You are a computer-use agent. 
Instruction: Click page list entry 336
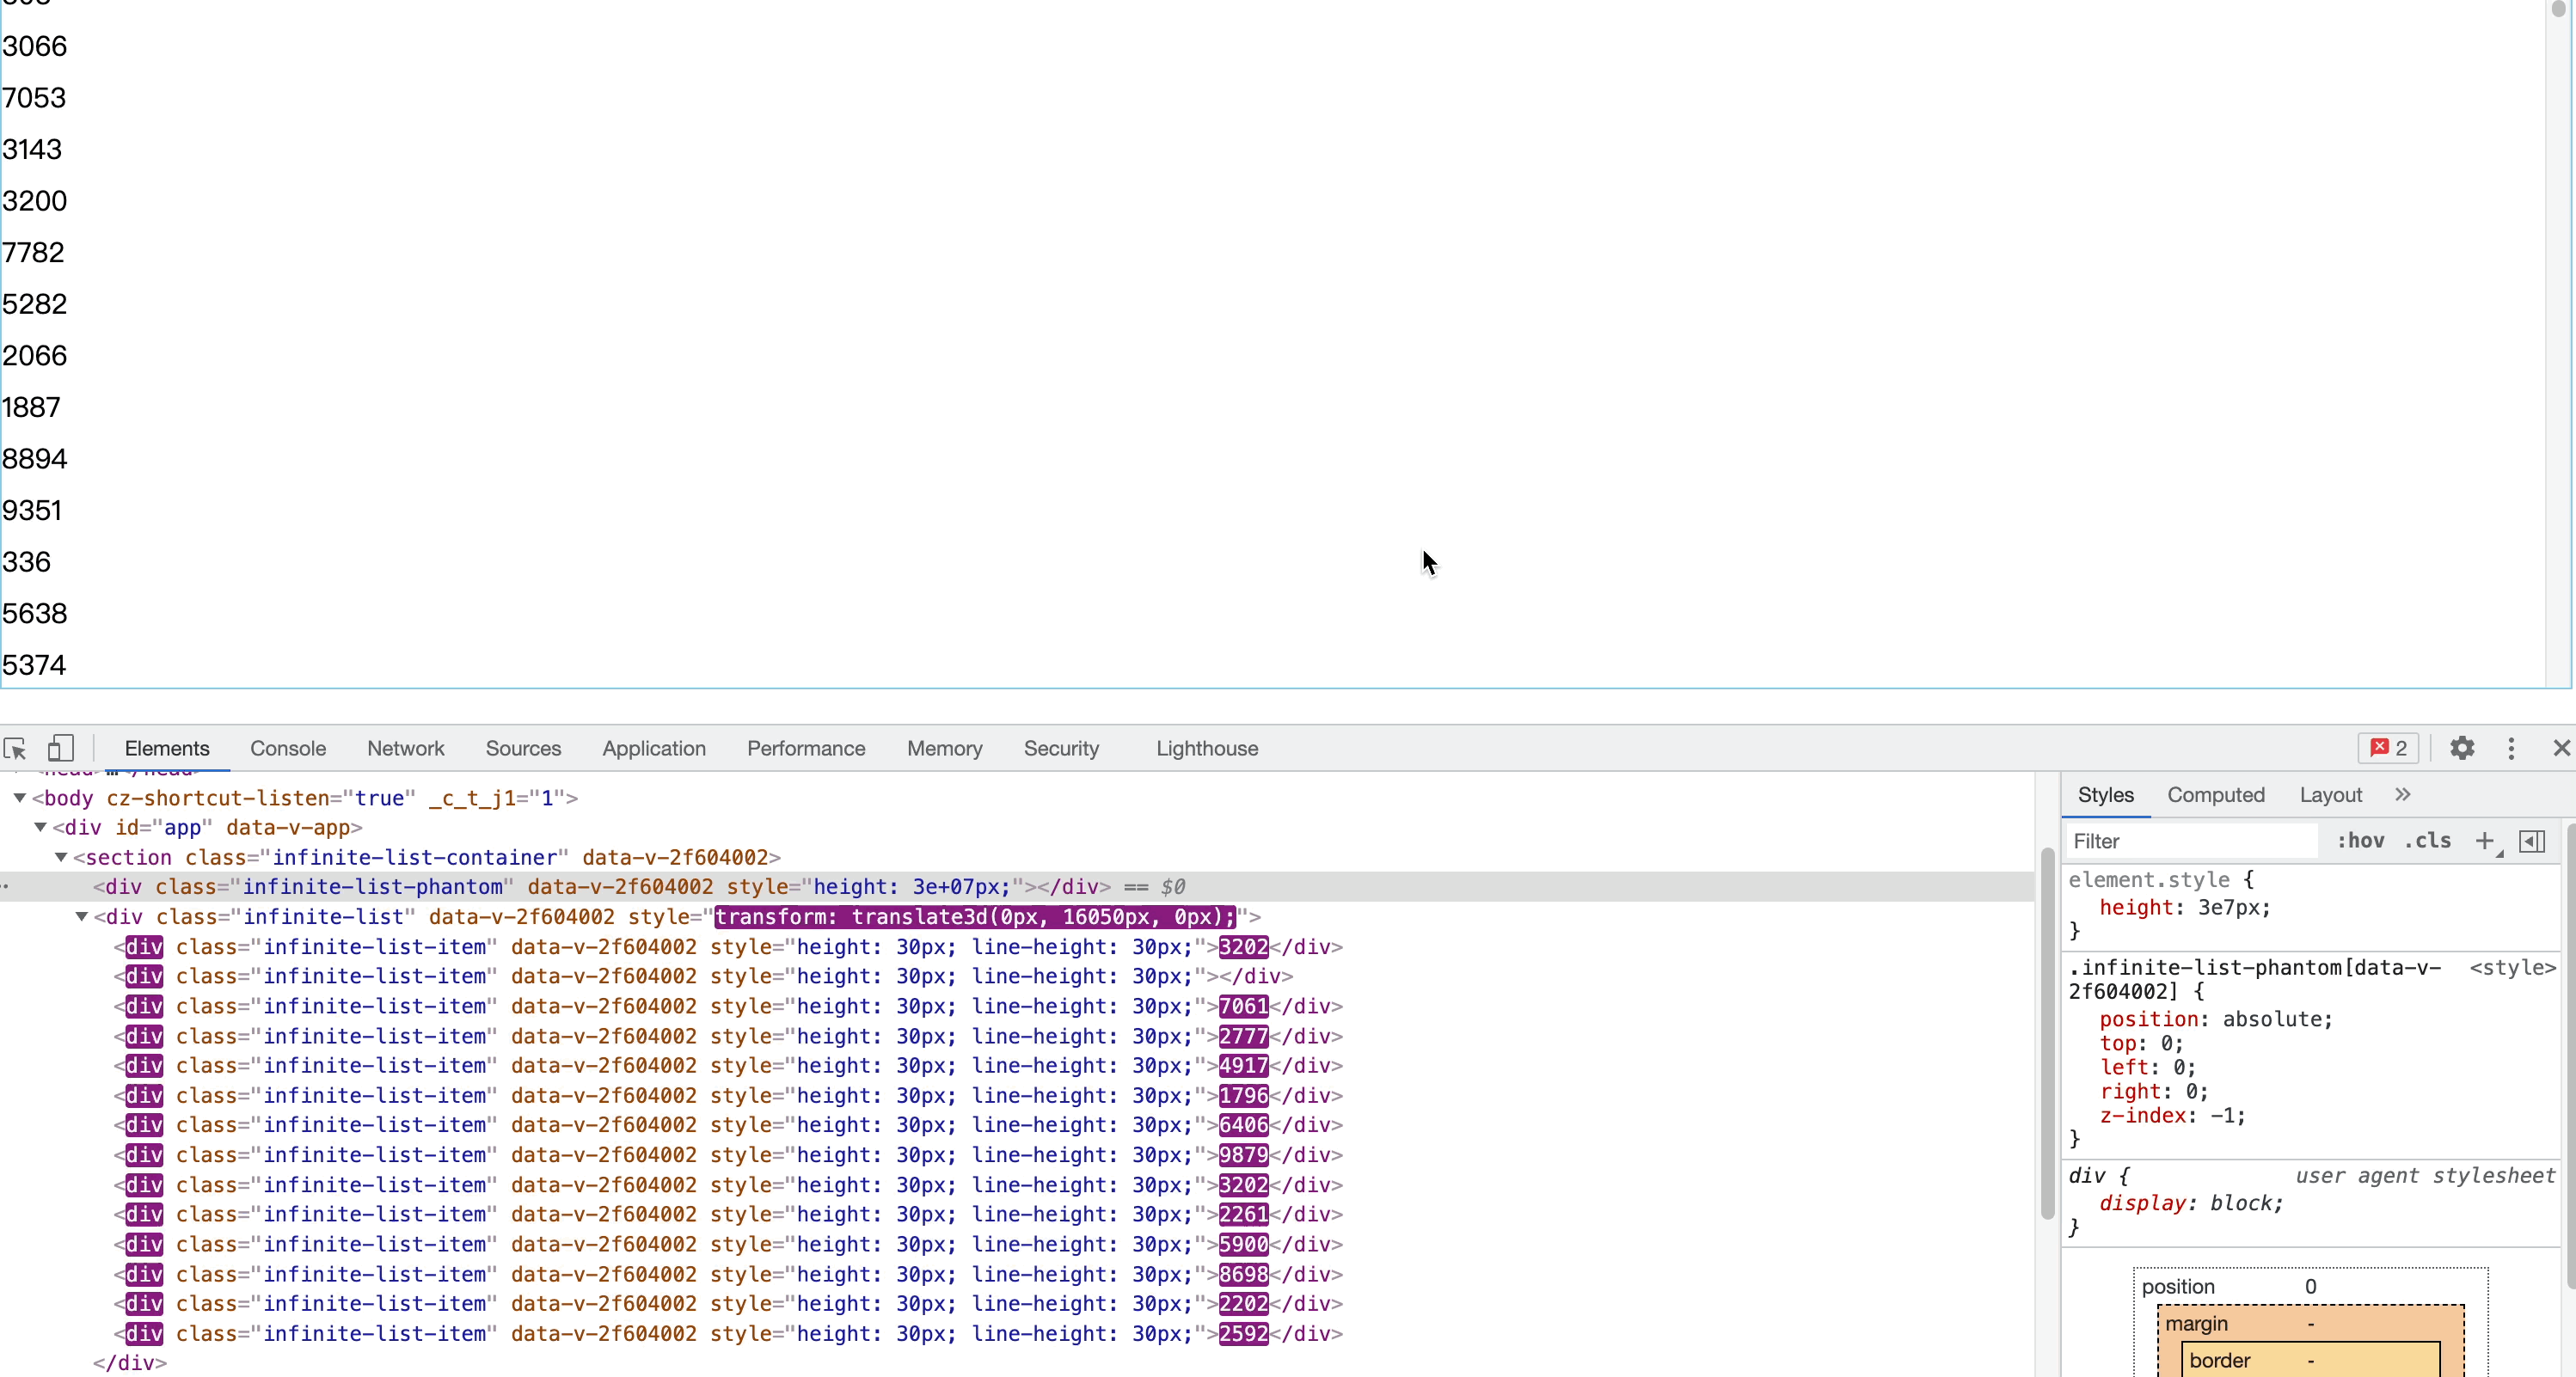click(26, 562)
